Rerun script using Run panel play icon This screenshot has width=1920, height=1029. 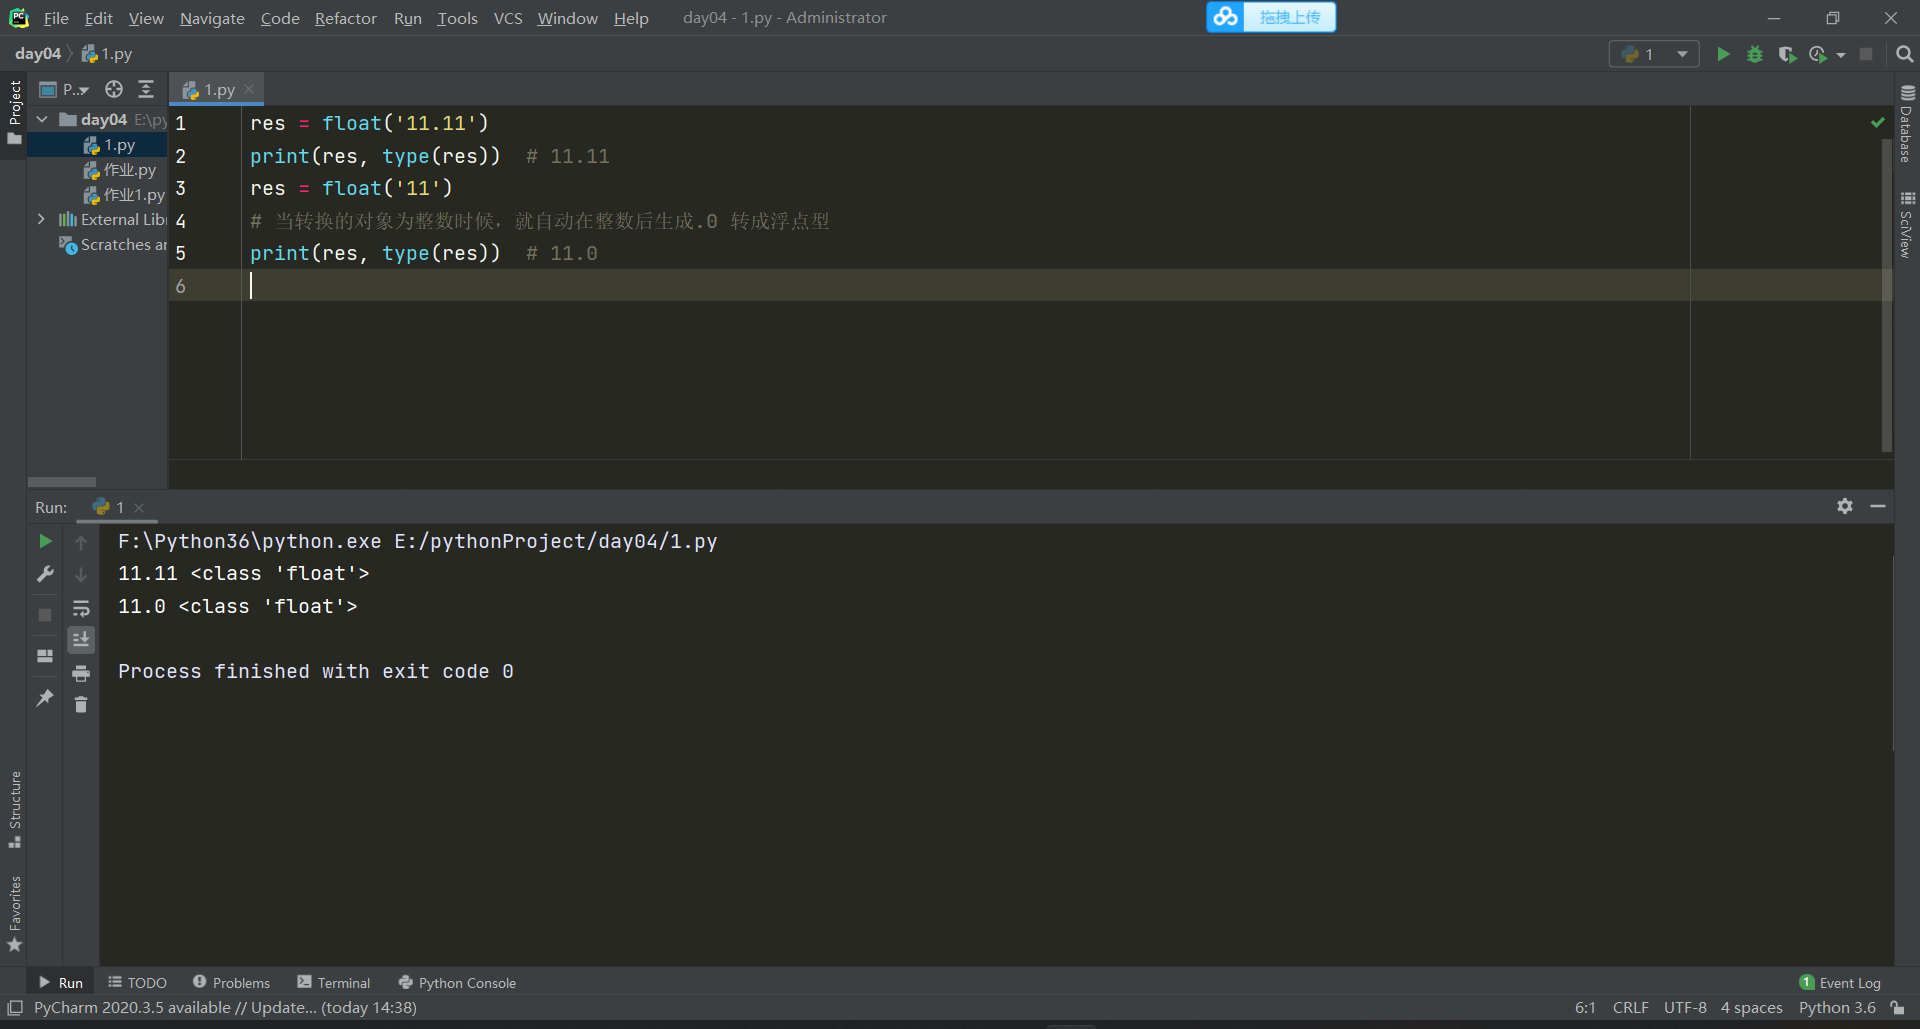45,541
